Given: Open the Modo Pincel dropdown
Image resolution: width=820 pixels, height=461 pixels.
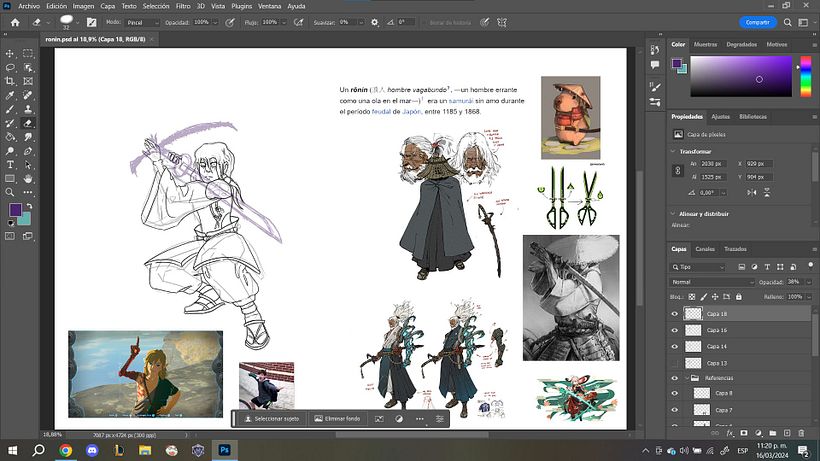Looking at the screenshot, I should [x=142, y=22].
